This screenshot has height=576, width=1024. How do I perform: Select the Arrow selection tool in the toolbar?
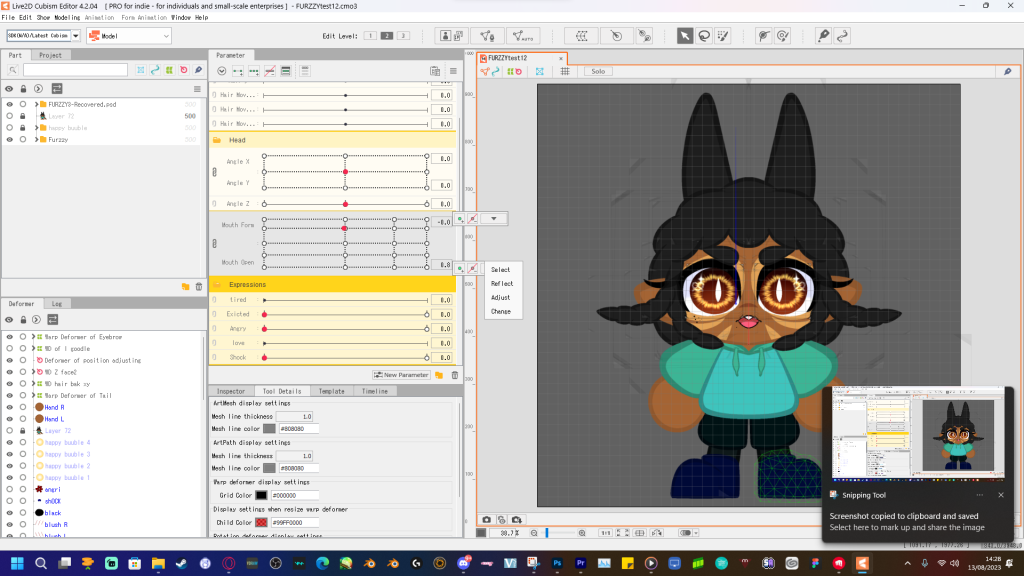684,36
